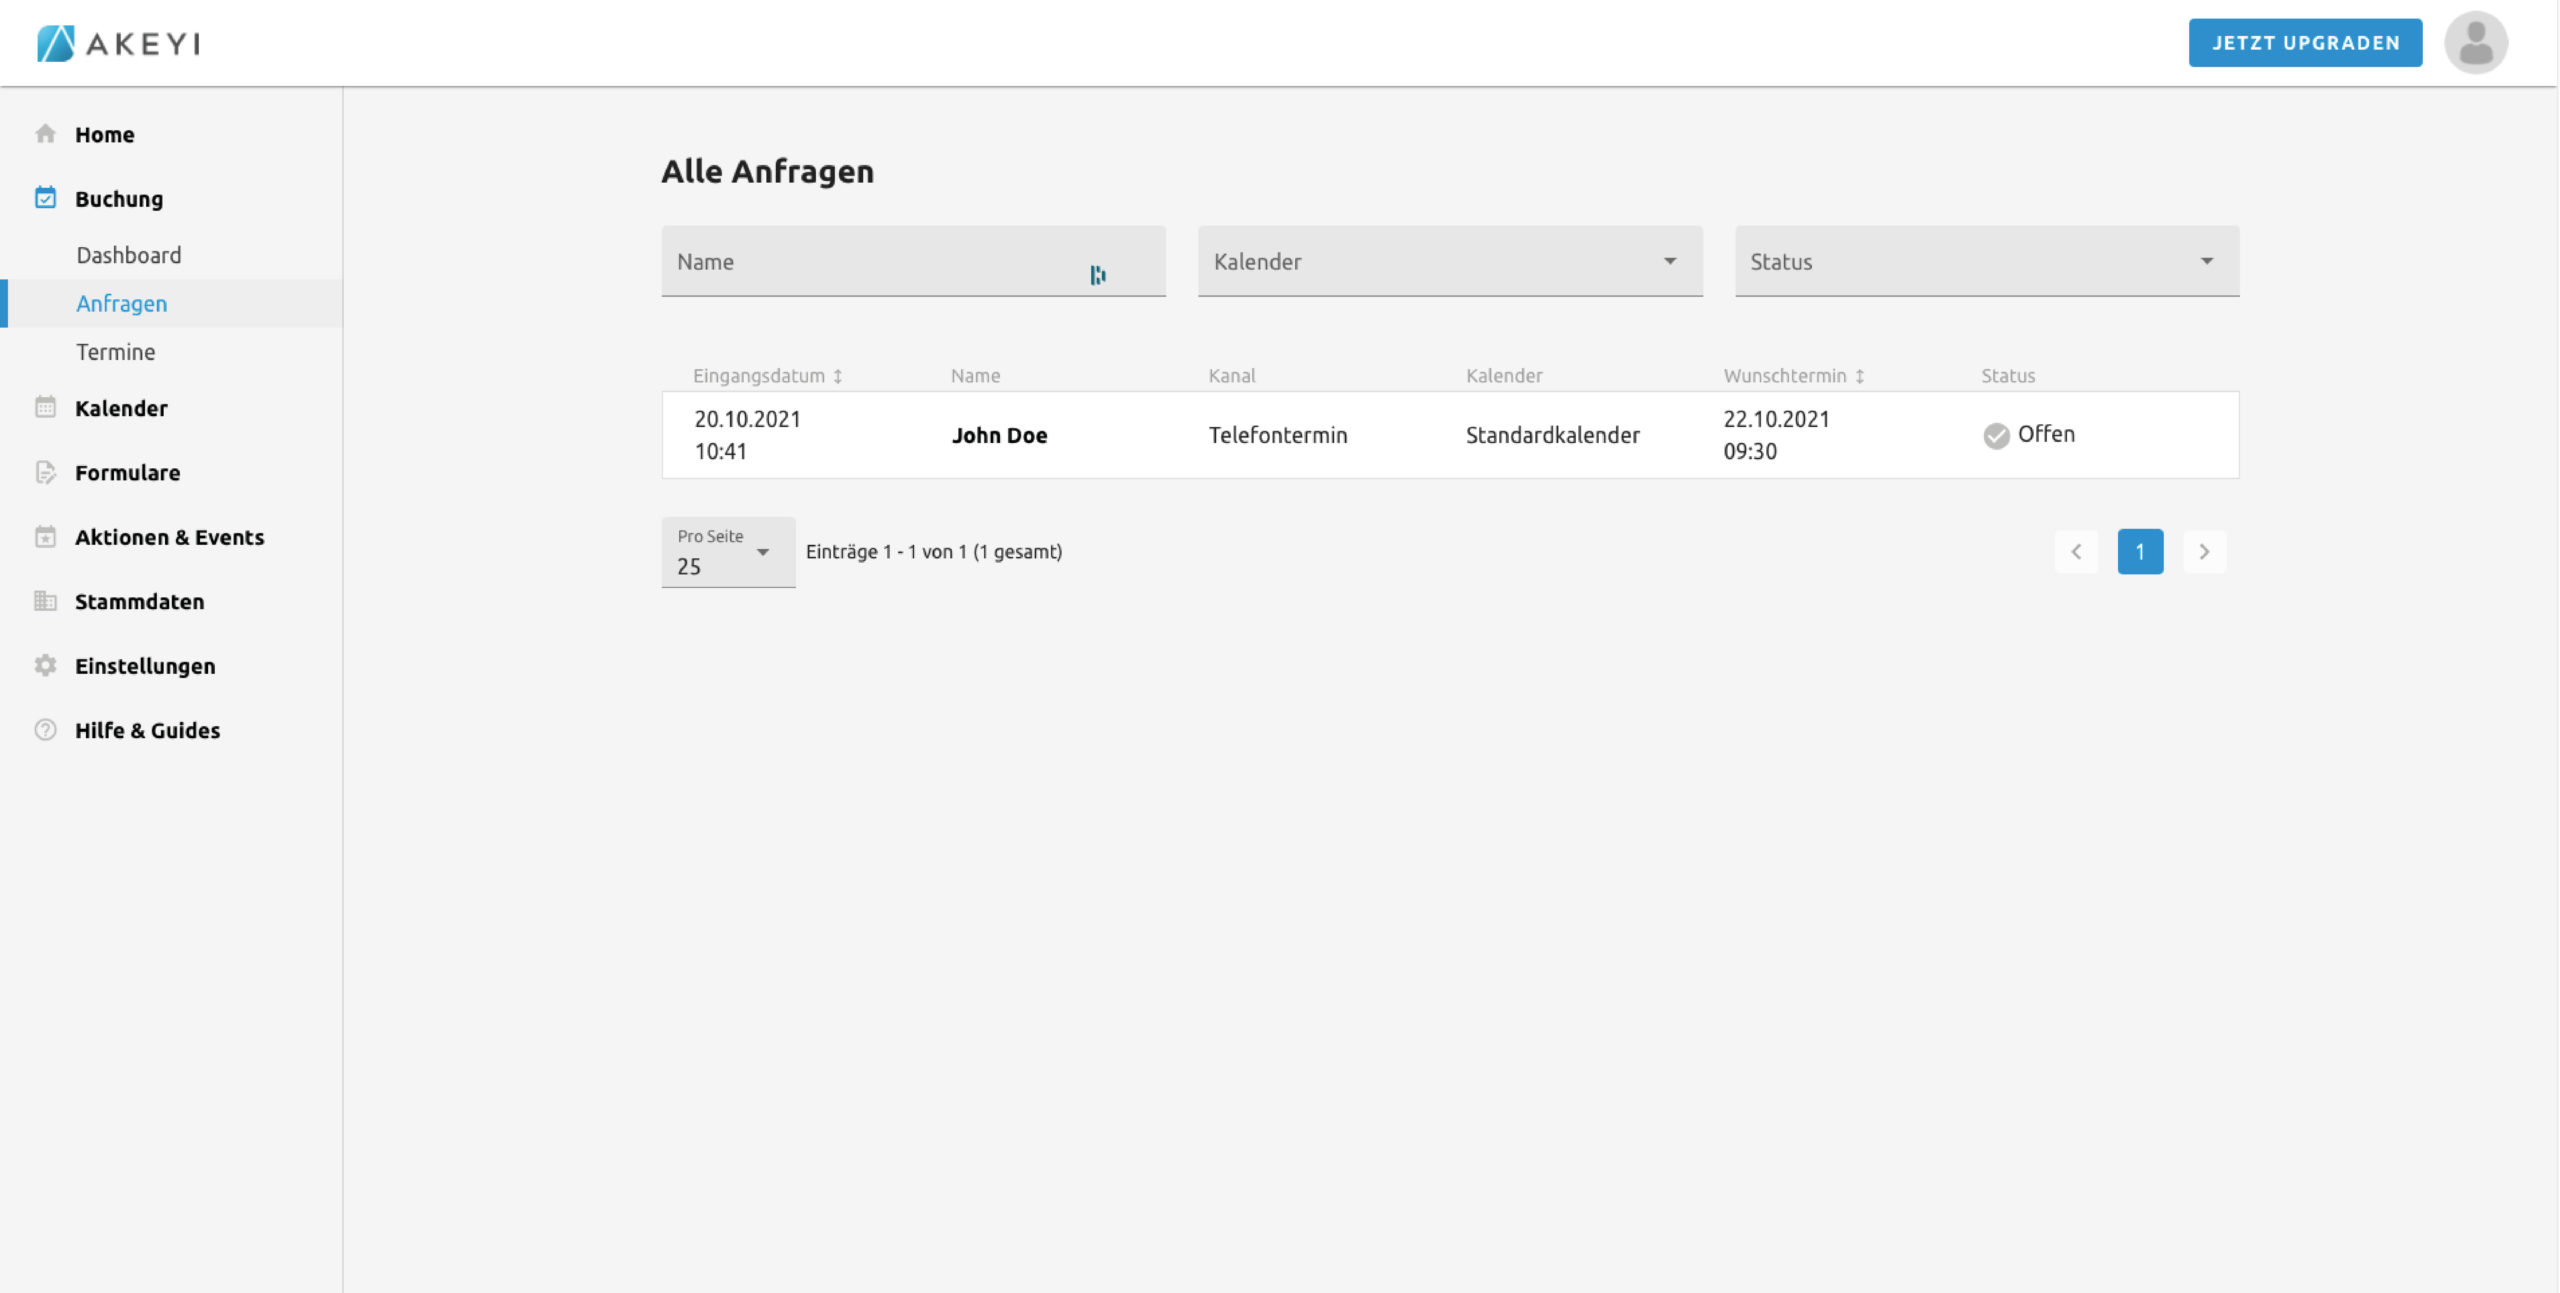Click the Home house icon
The image size is (2560, 1293).
click(45, 134)
